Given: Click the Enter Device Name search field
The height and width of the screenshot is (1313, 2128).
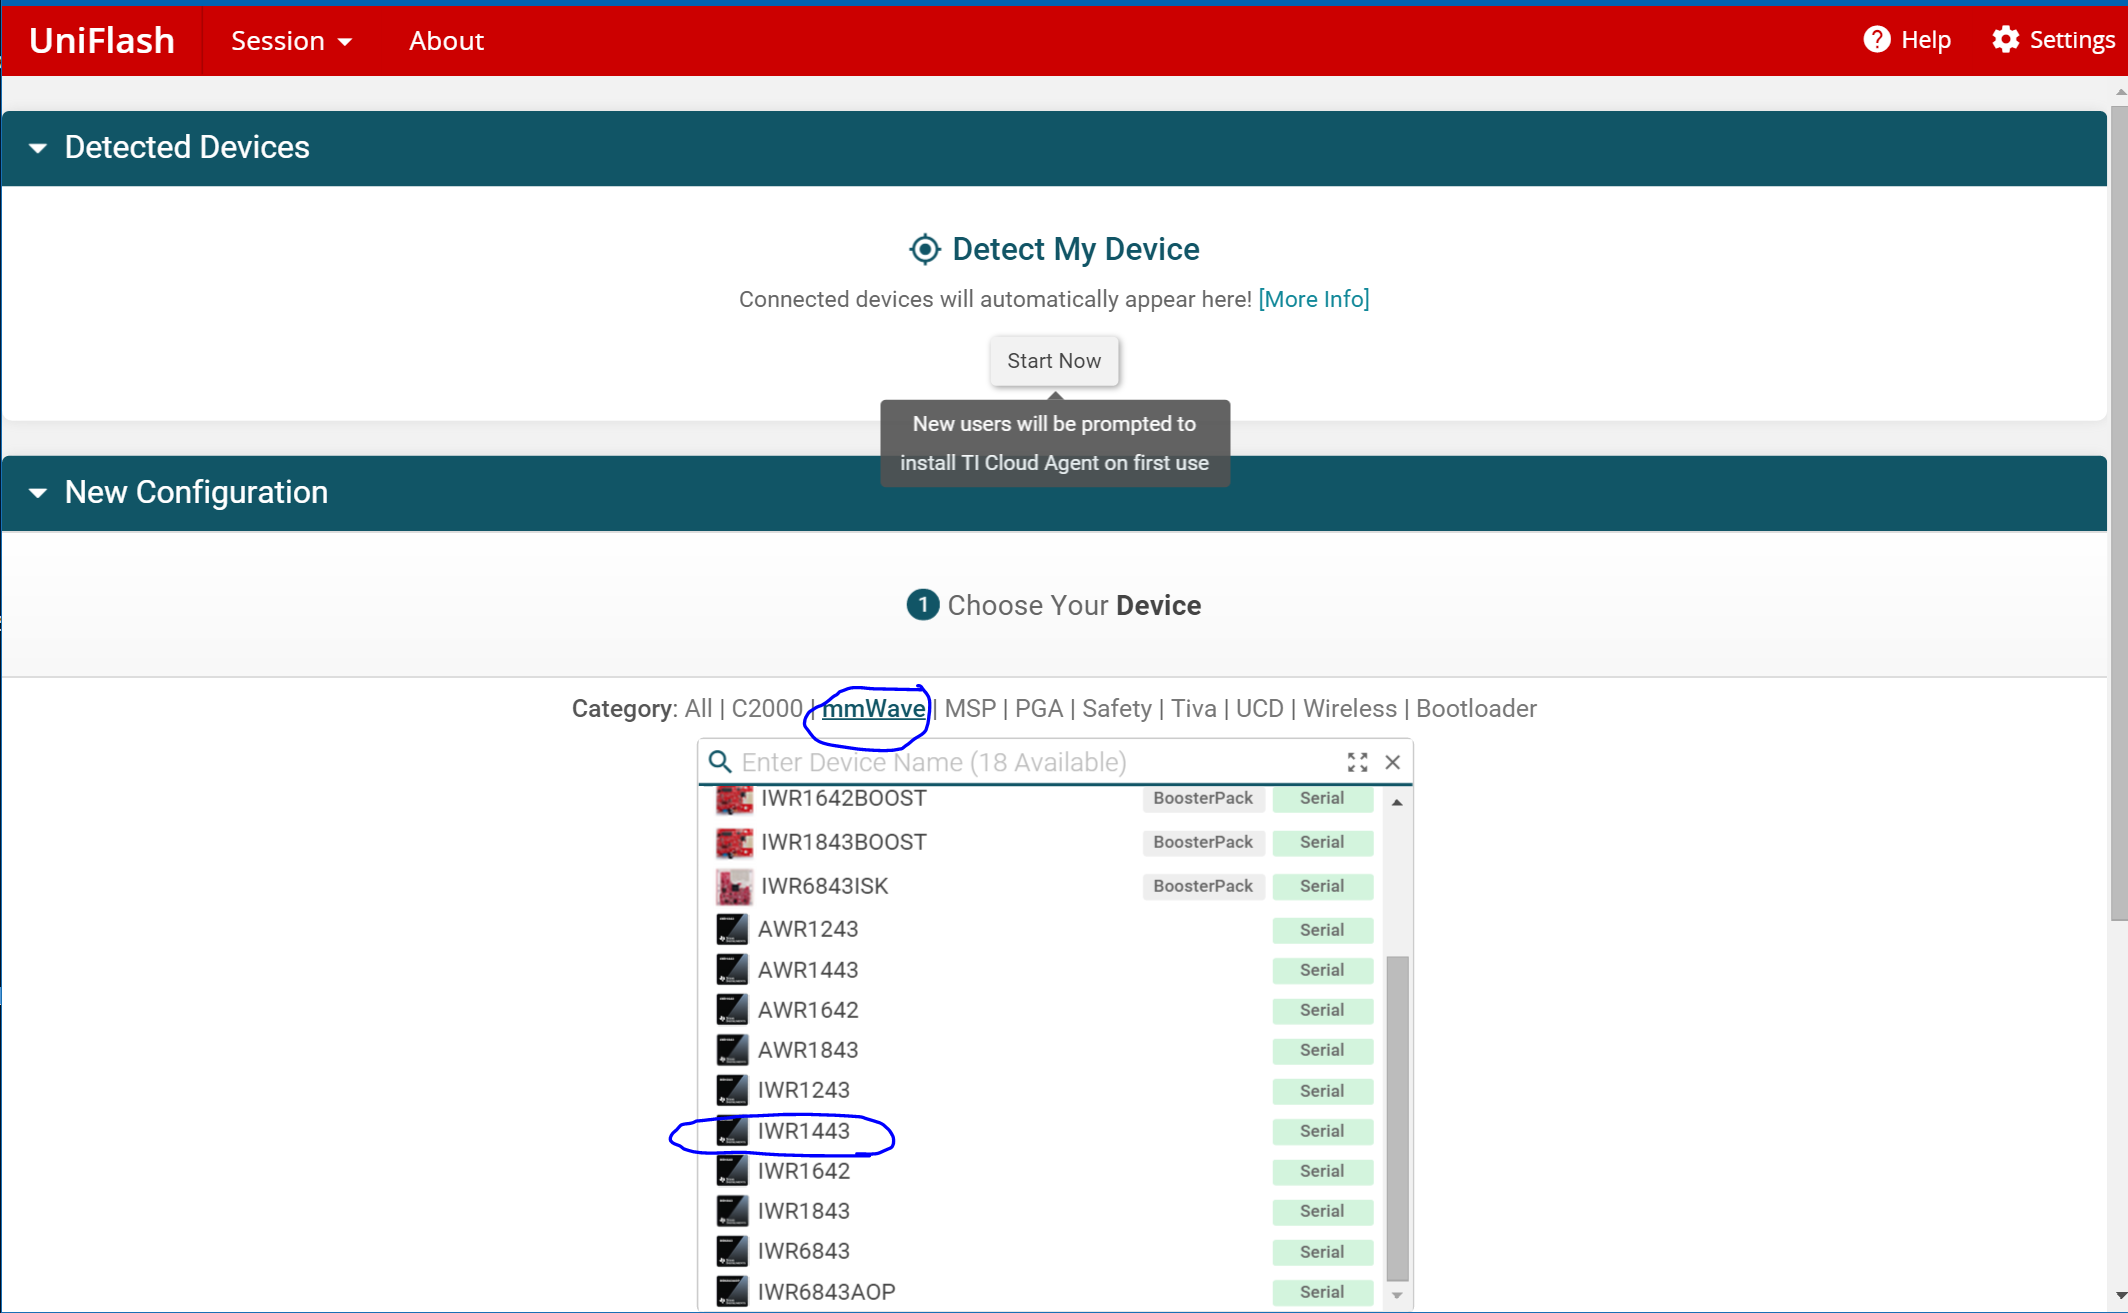Looking at the screenshot, I should click(1037, 763).
